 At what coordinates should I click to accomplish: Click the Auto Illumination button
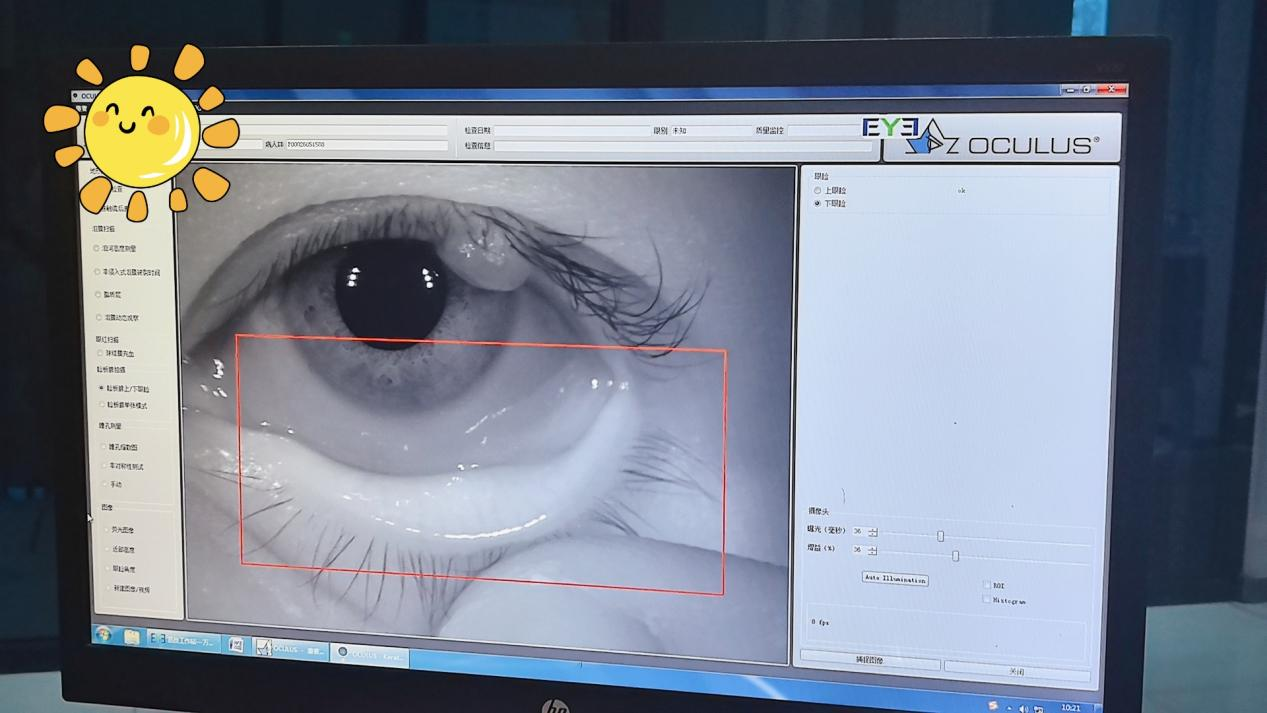coord(895,580)
